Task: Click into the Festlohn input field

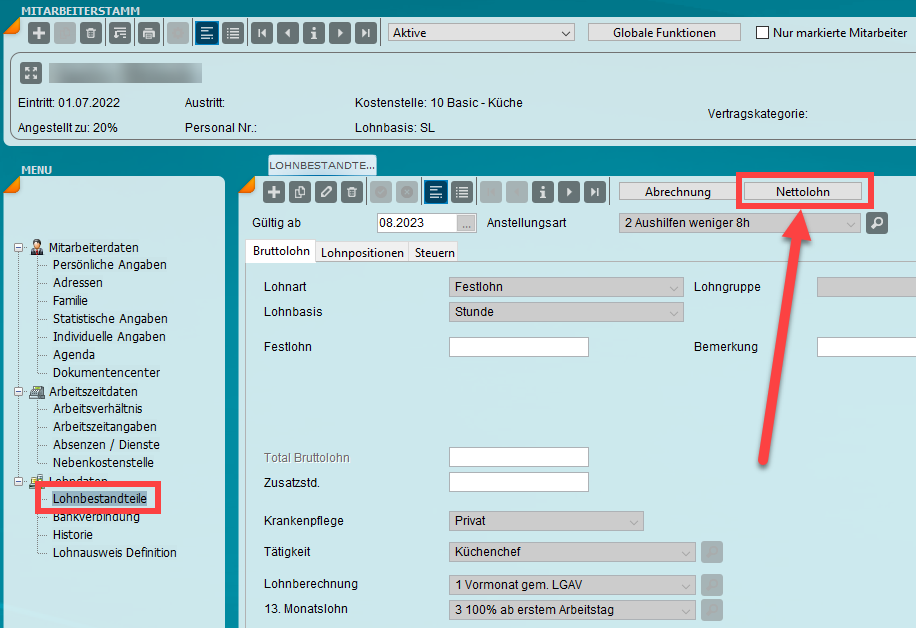Action: point(518,347)
